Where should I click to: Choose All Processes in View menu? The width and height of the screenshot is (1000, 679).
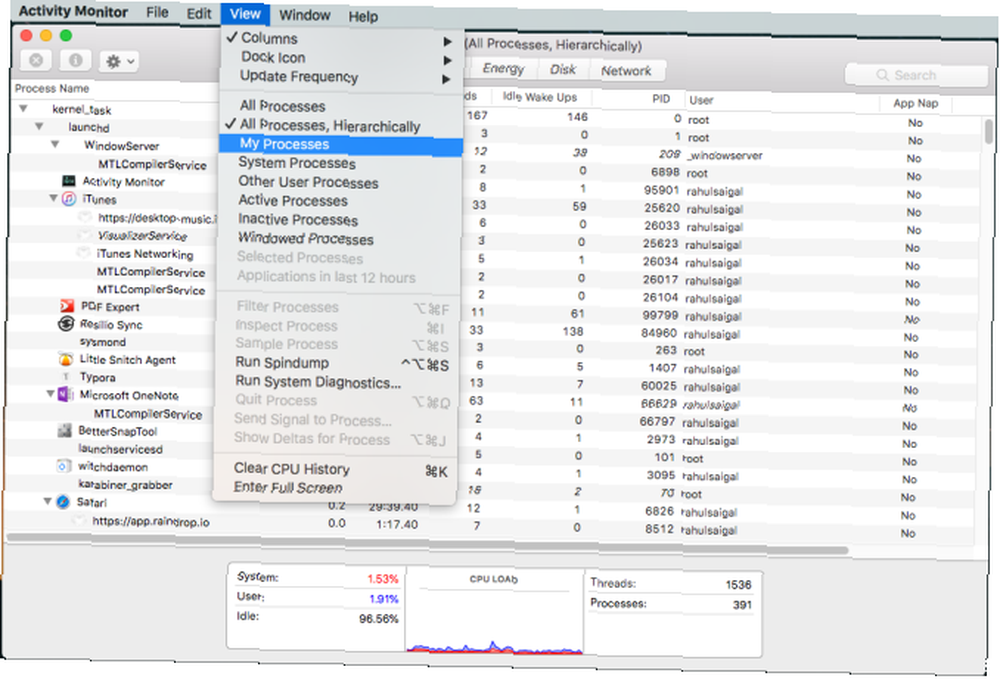coord(341,106)
